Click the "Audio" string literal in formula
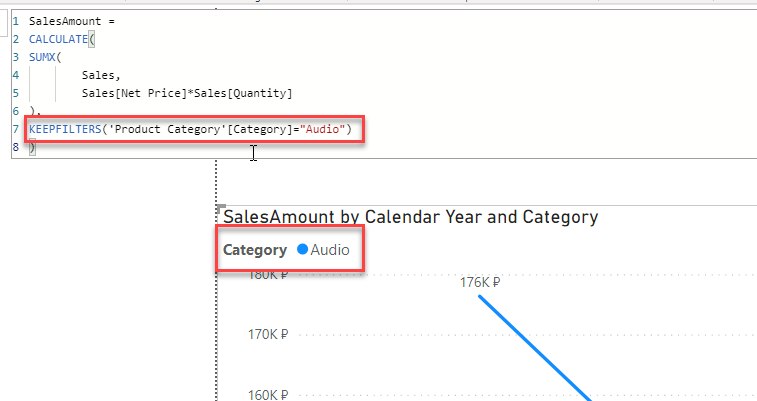Screen dimensions: 757x401 (322, 129)
